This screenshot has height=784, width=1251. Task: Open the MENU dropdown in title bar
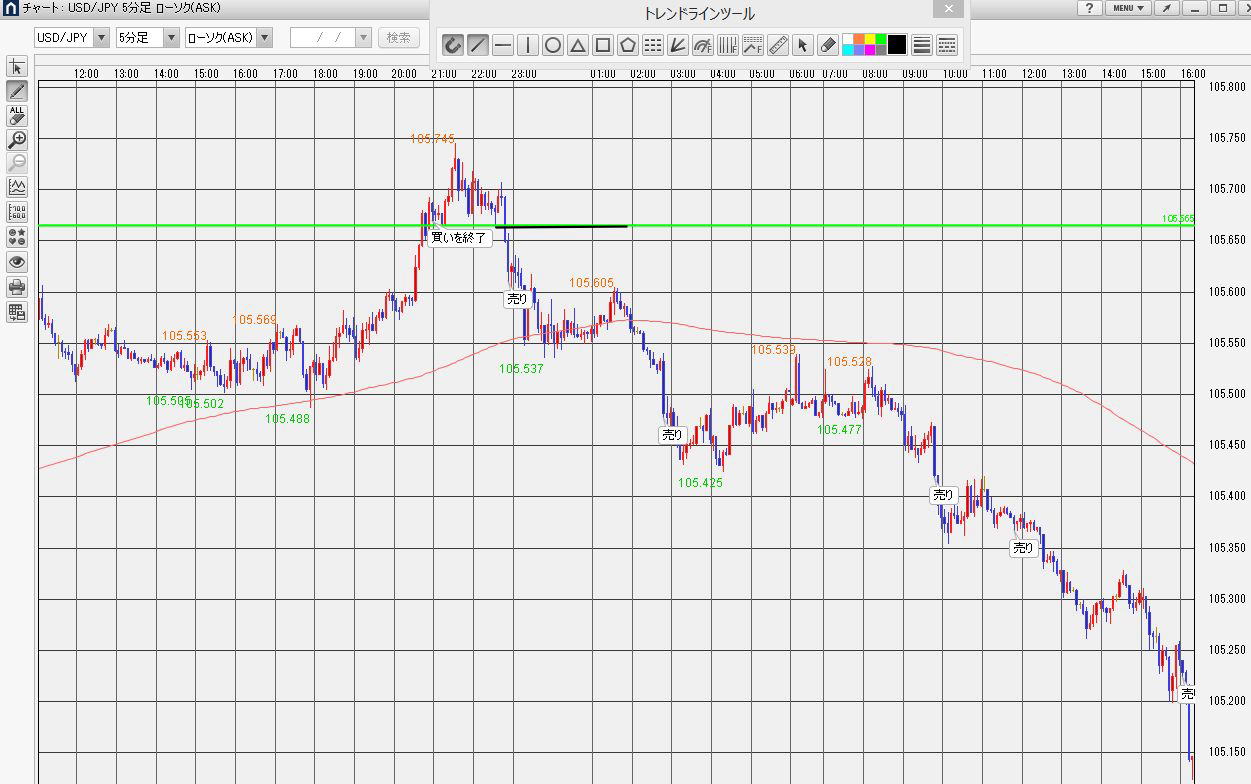[x=1128, y=8]
